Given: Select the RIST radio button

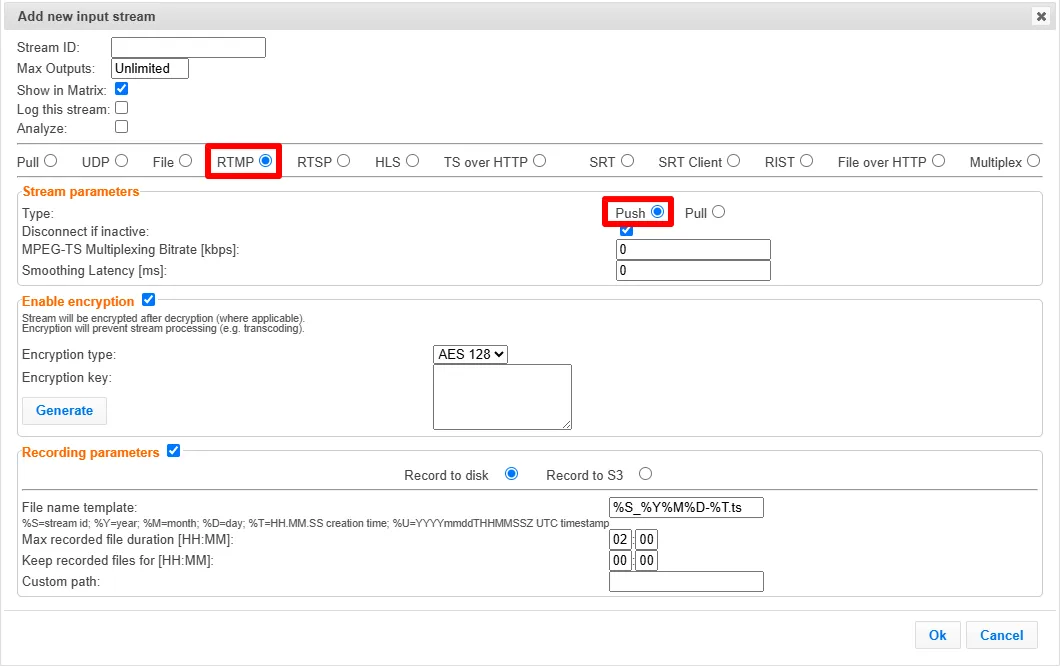Looking at the screenshot, I should point(806,161).
